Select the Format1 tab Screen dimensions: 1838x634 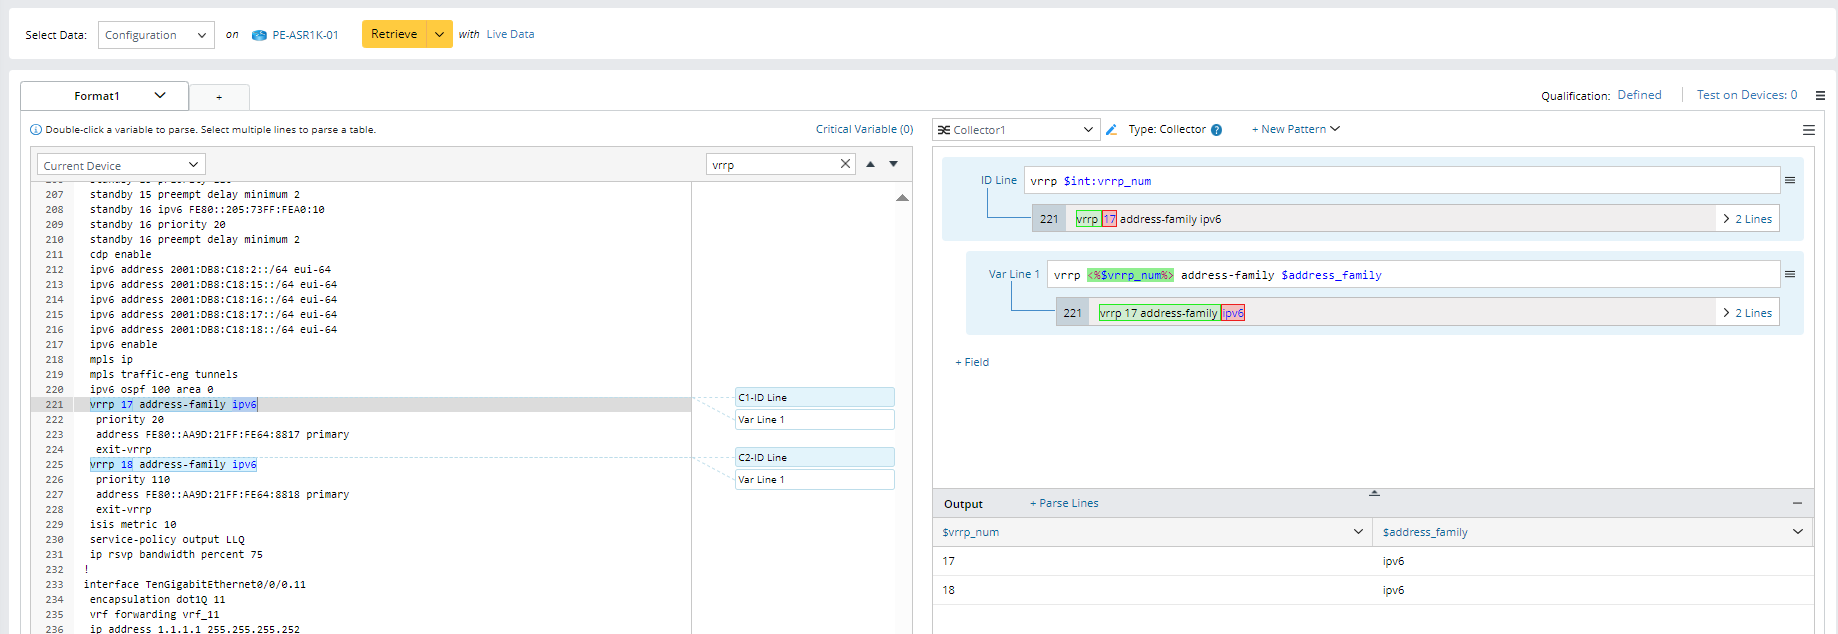point(104,96)
